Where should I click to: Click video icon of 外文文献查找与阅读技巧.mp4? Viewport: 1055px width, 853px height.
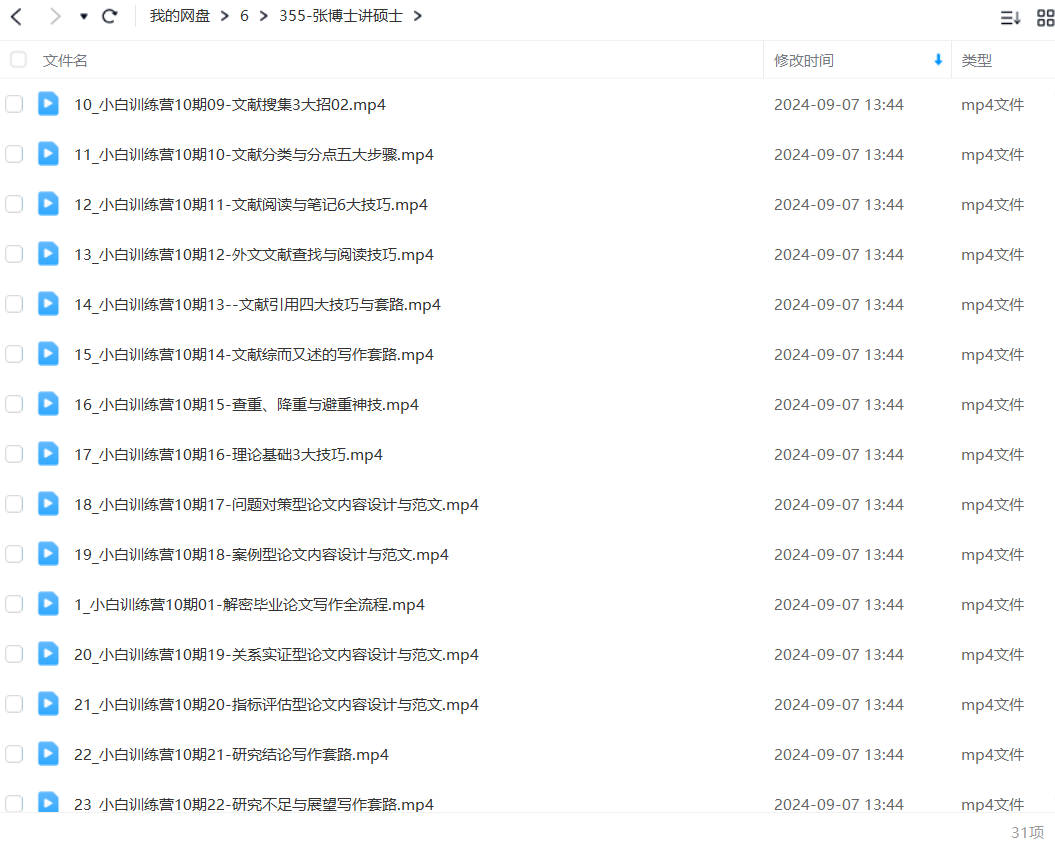(x=48, y=254)
